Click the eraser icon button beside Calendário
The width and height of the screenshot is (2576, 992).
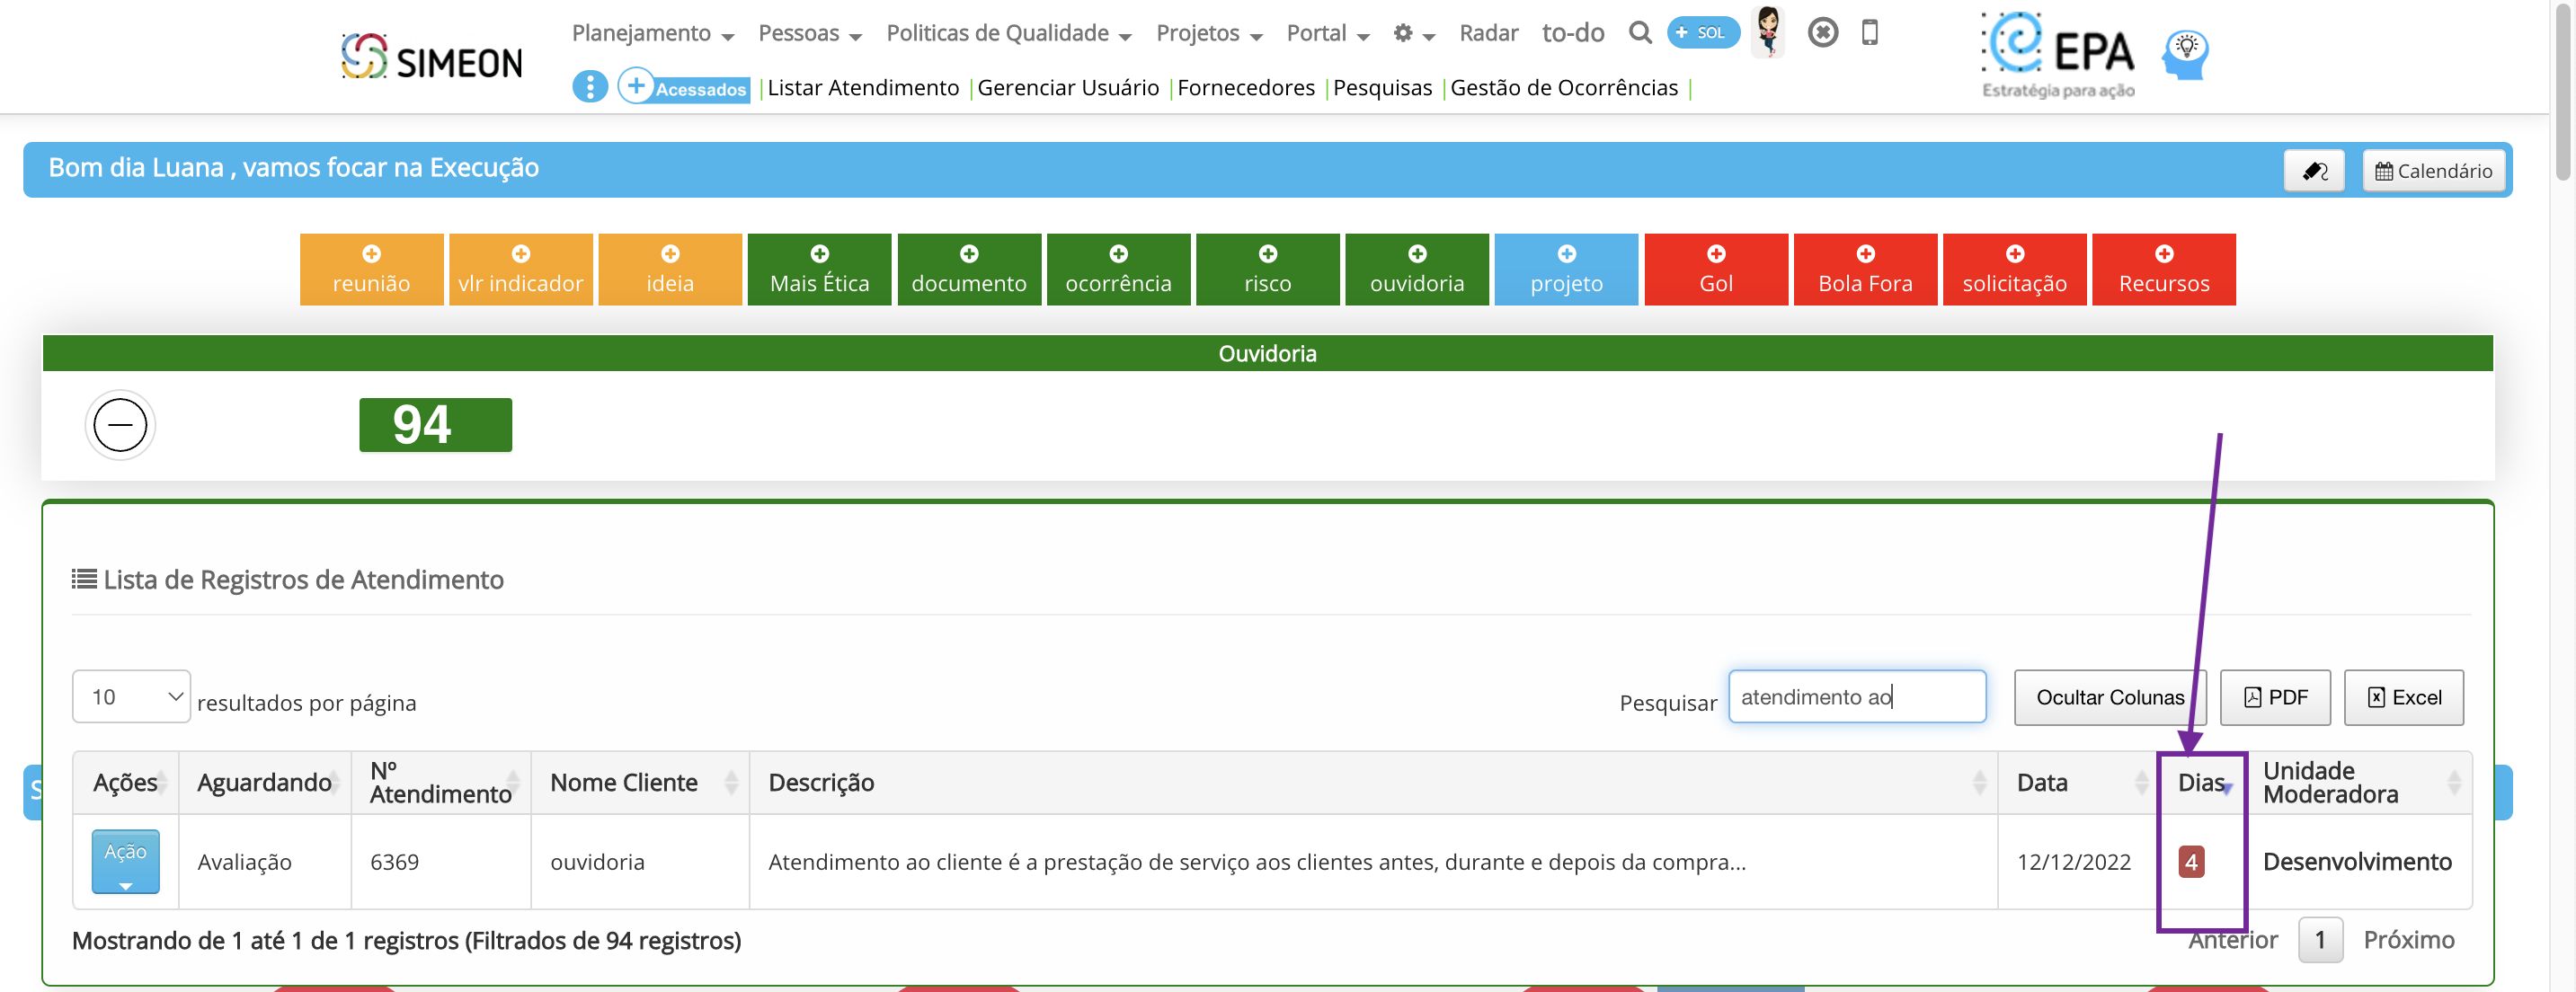point(2313,171)
